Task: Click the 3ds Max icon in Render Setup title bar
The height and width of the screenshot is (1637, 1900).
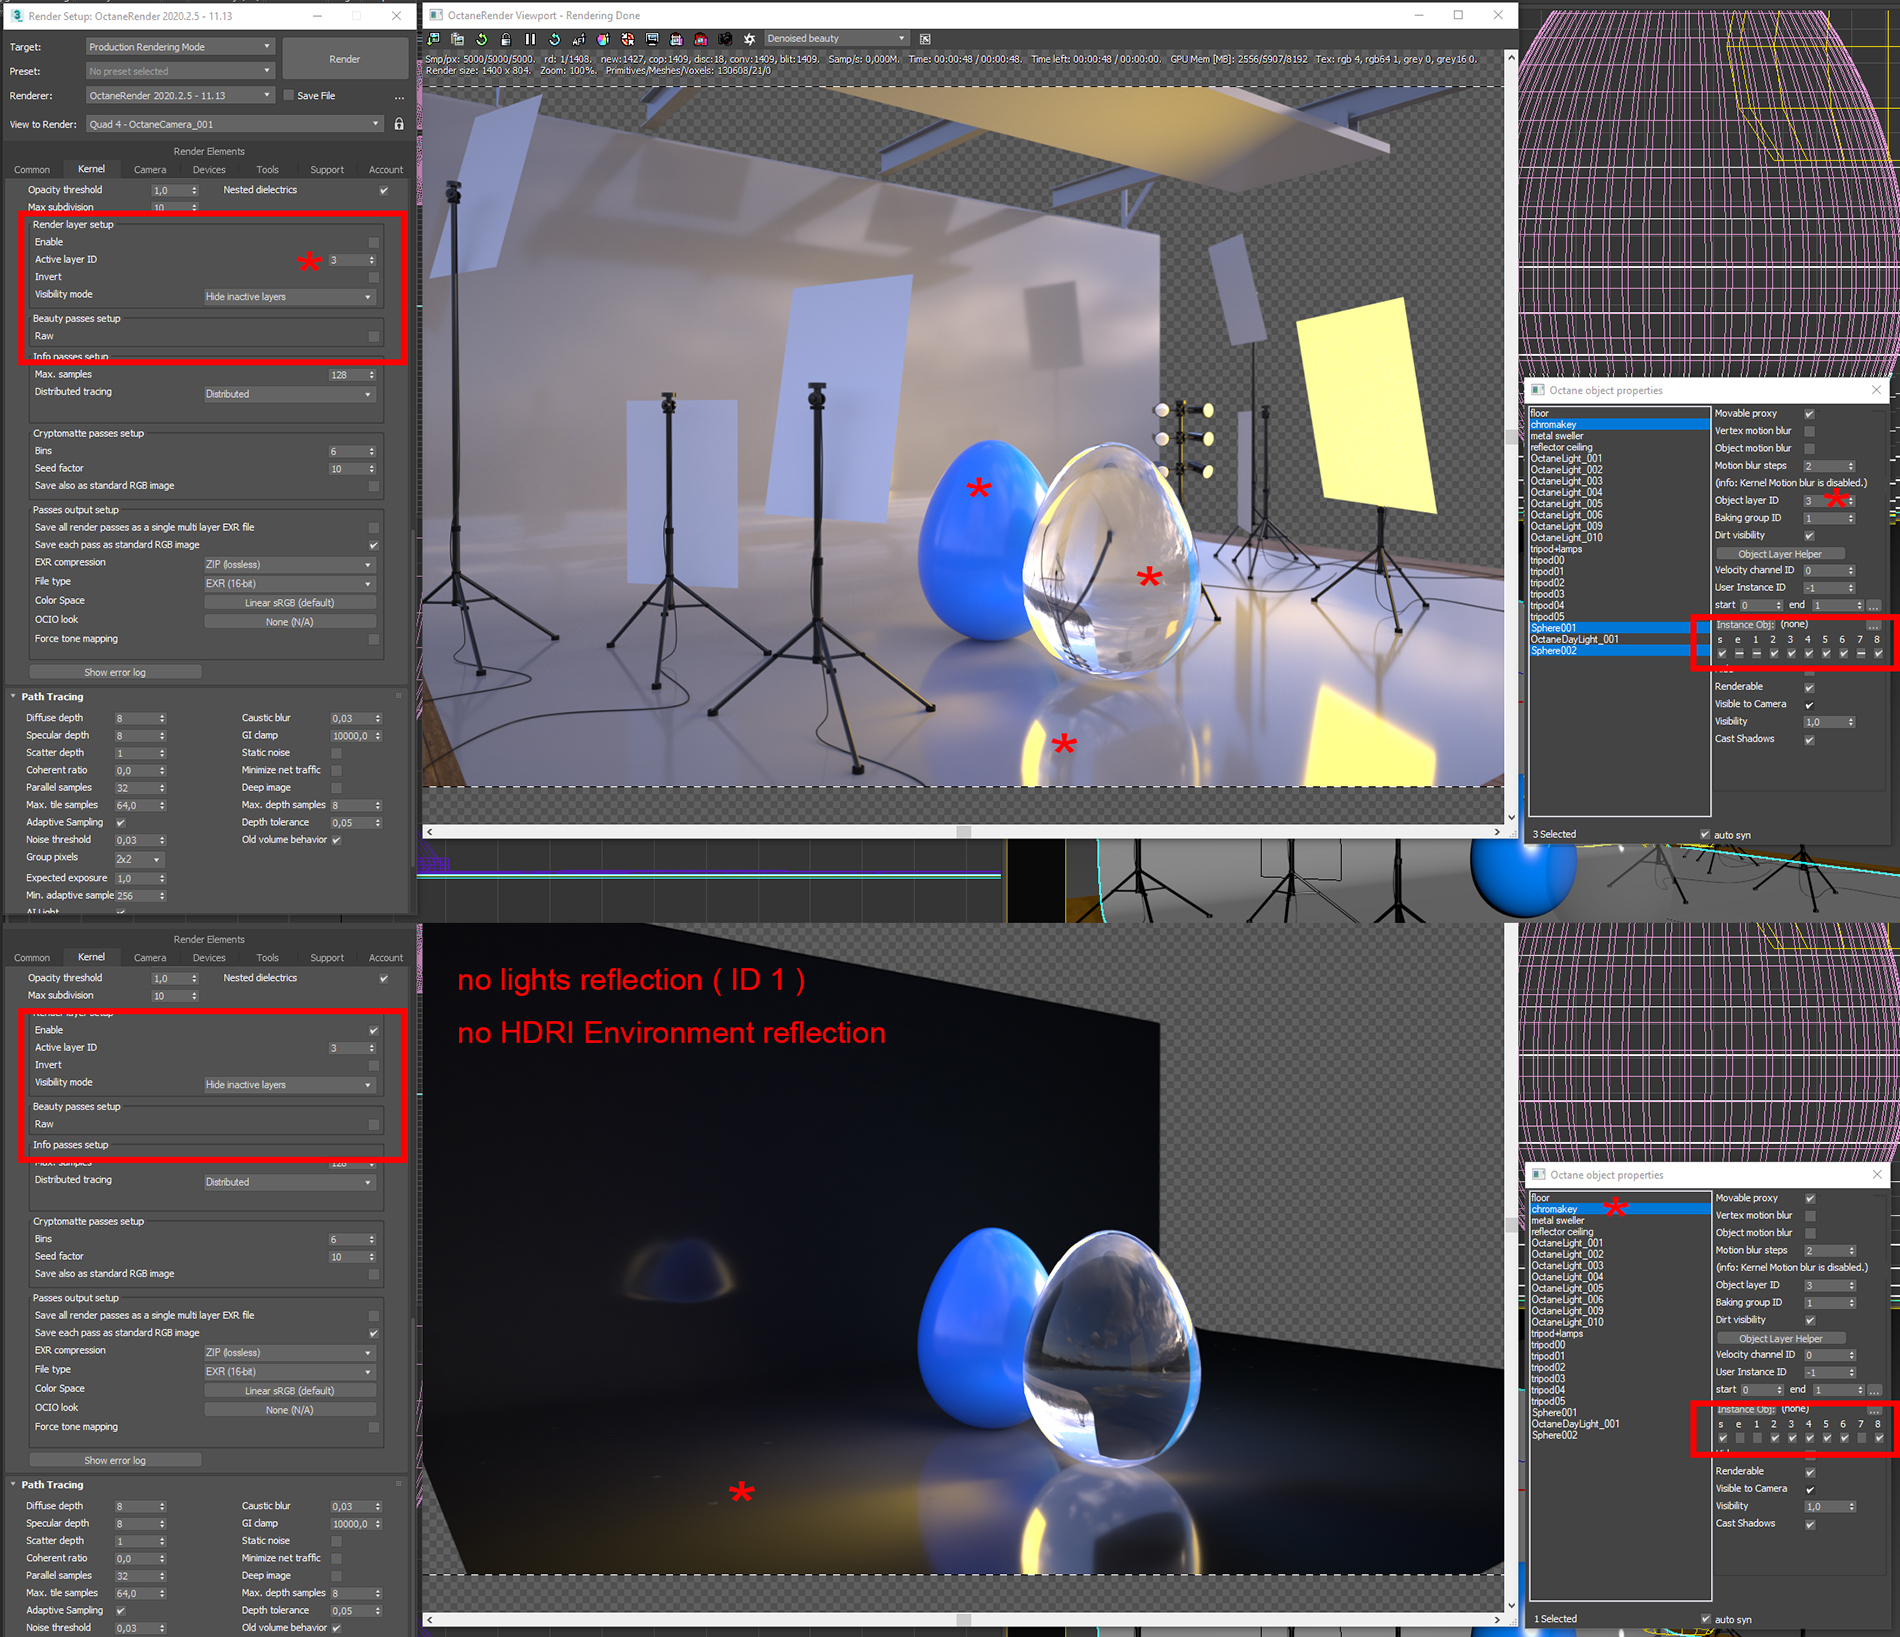Action: coord(16,16)
